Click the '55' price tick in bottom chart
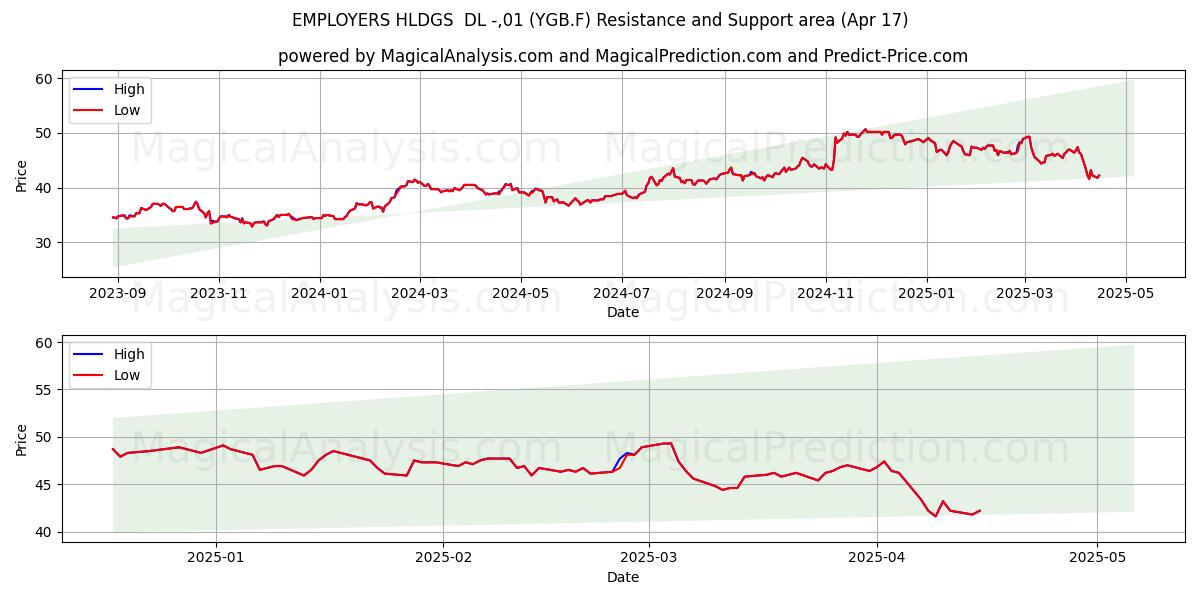Screen dimensions: 1200x600 45,390
